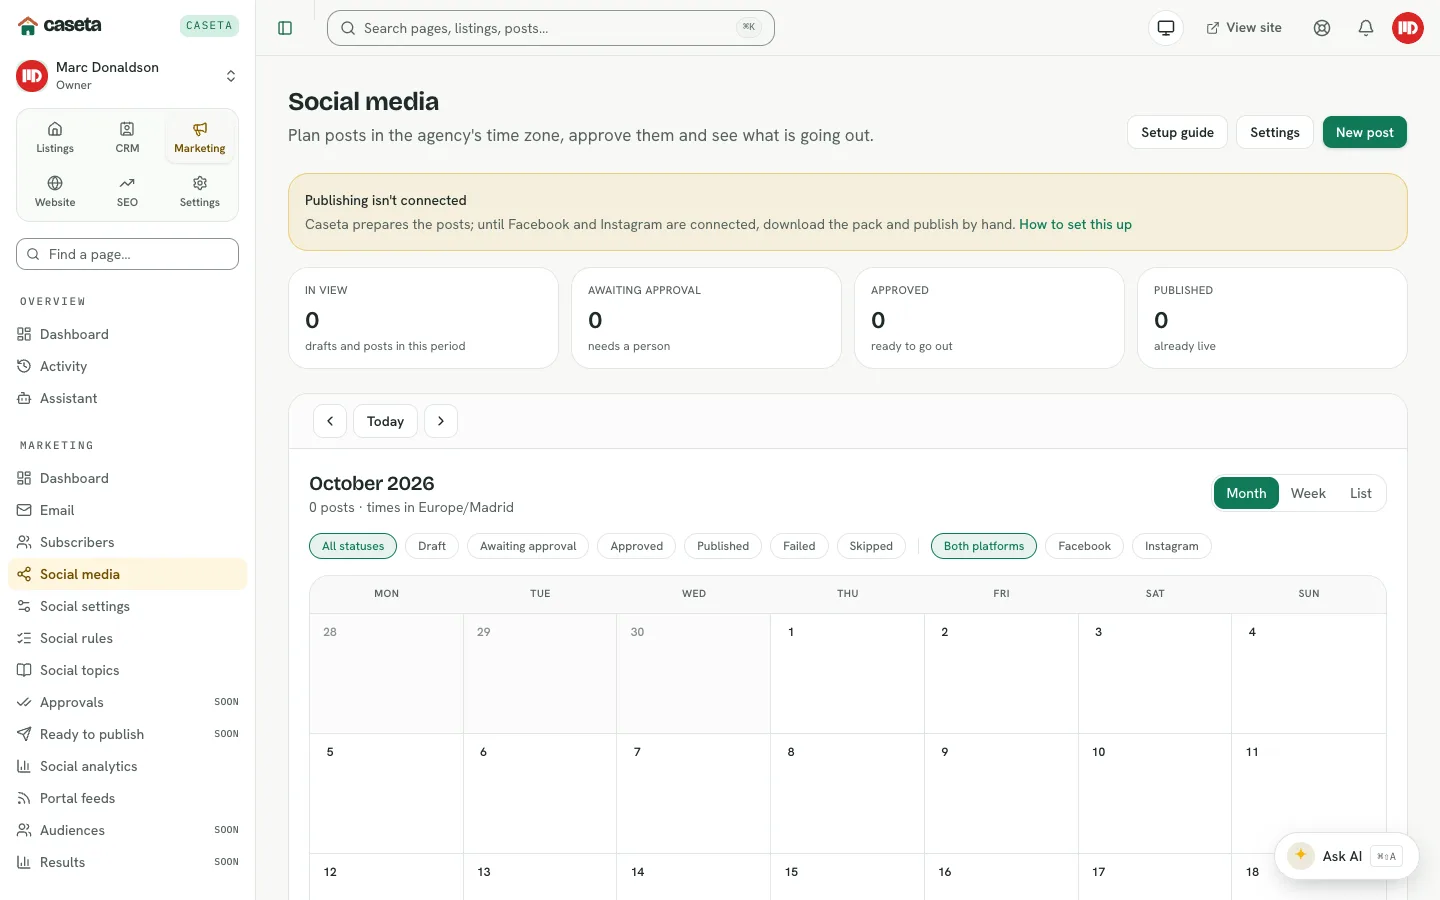Open the Settings gear in sidebar grid

(200, 191)
